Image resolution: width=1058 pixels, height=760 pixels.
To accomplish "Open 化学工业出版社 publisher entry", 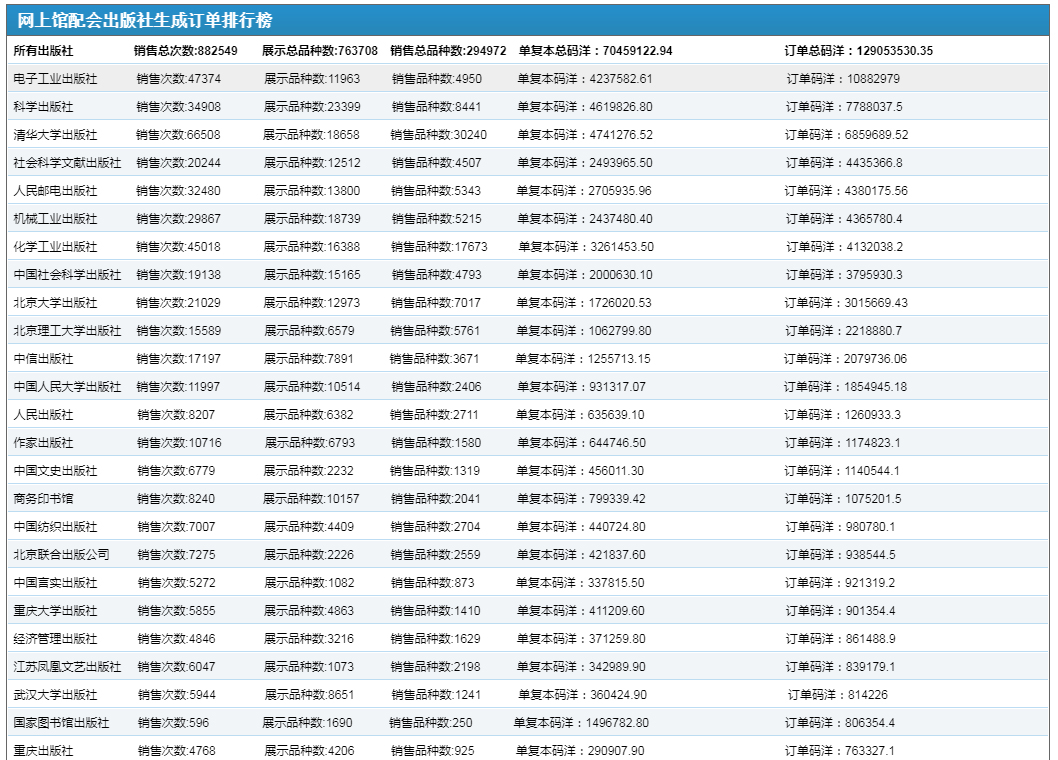I will (x=55, y=247).
